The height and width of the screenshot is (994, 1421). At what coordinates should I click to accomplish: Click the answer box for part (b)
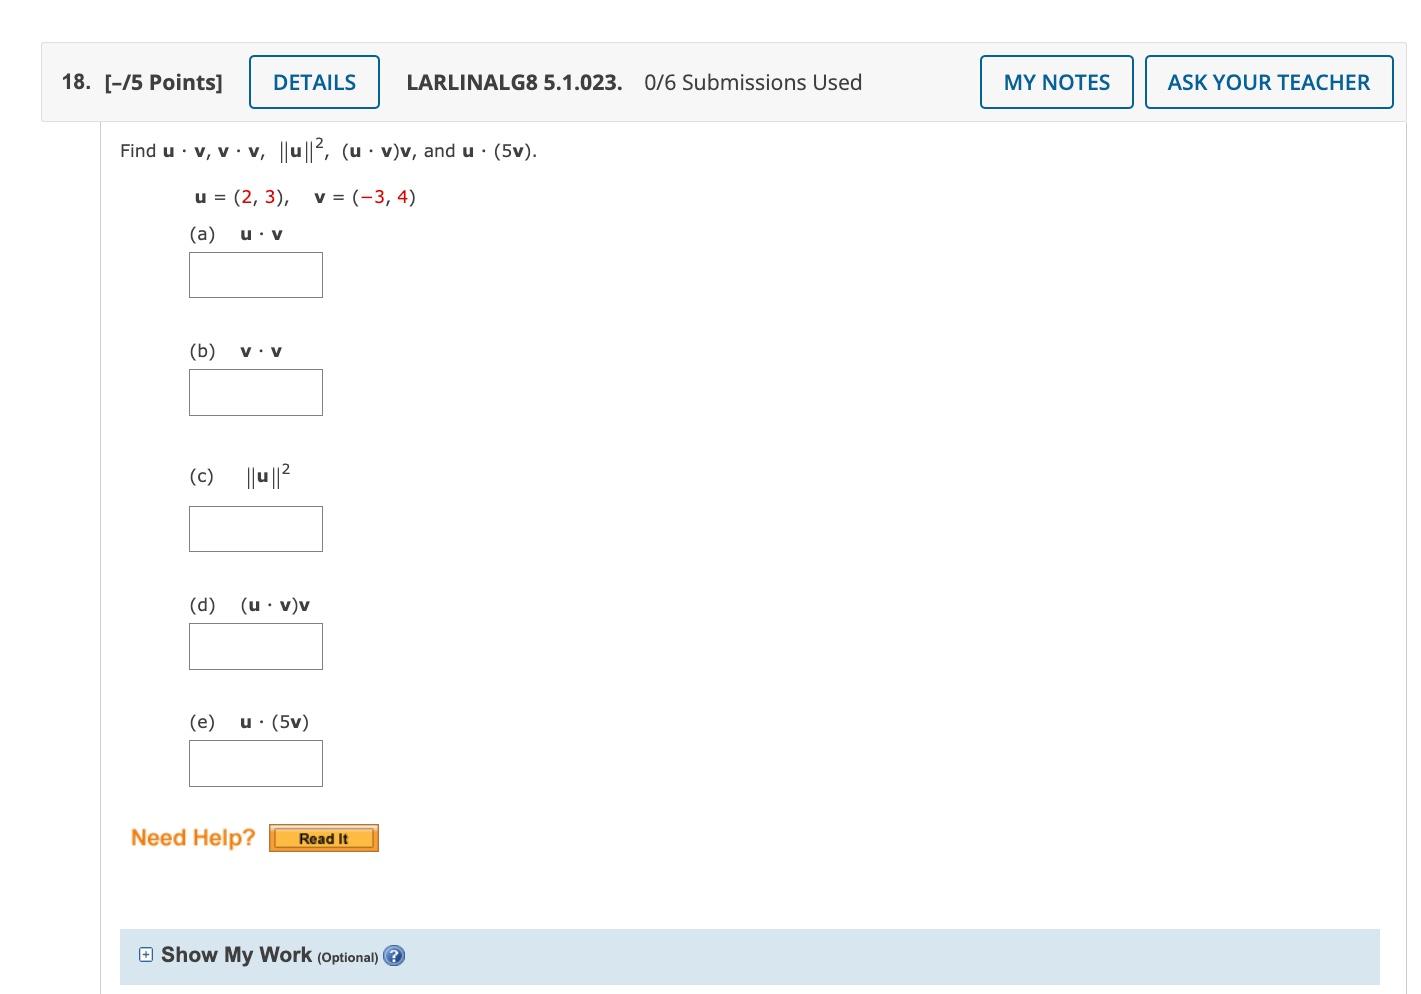(255, 391)
